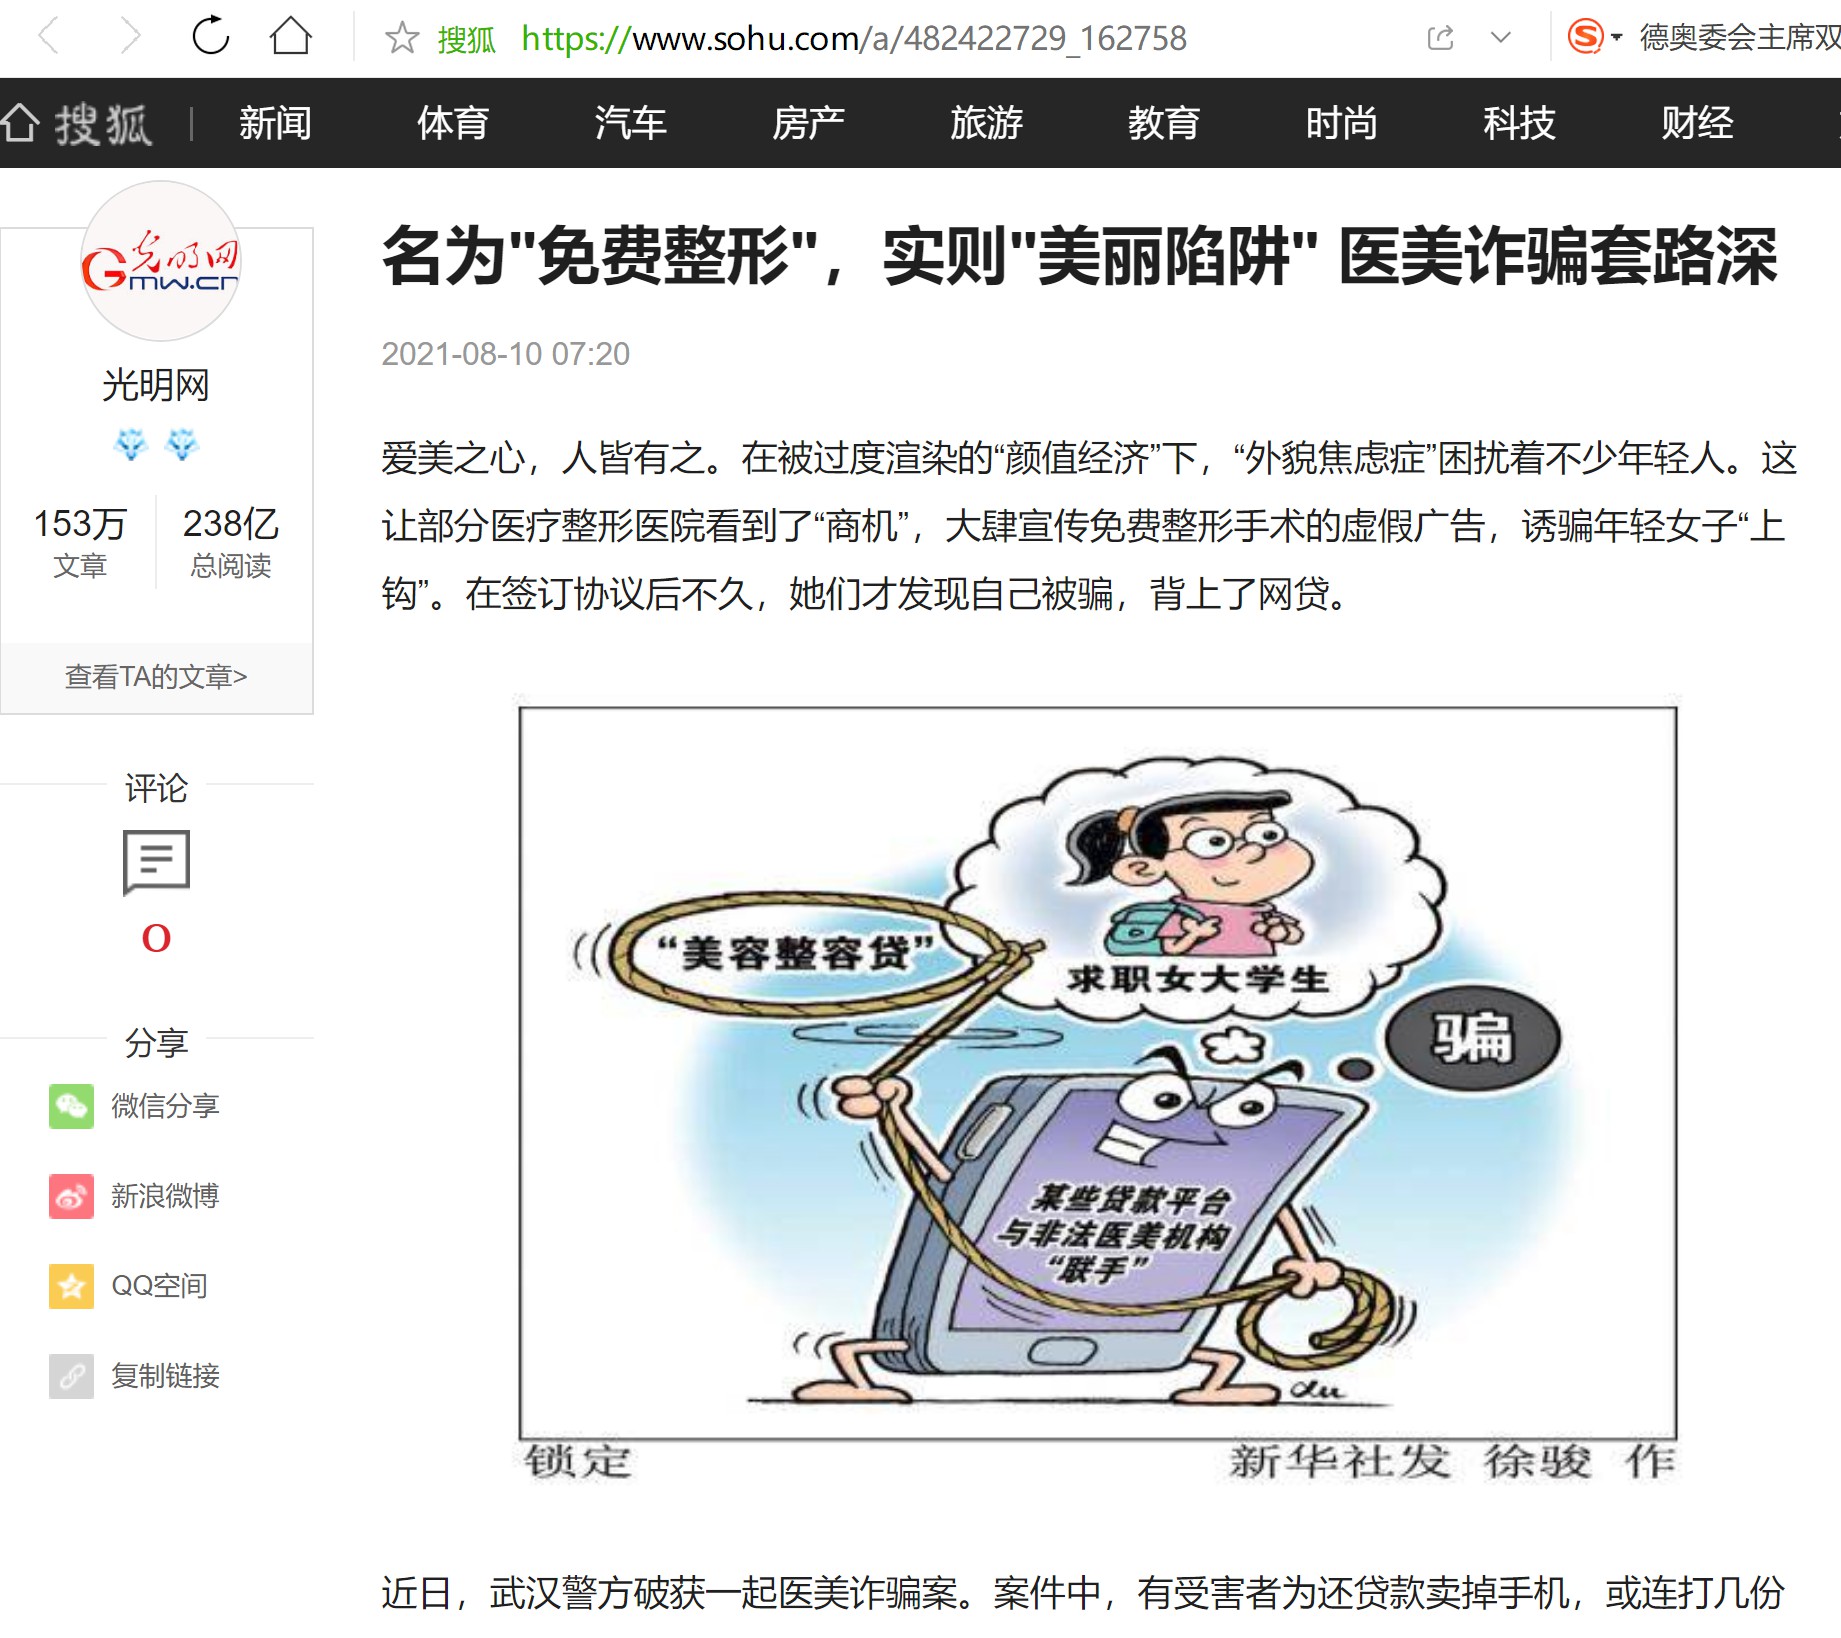The image size is (1841, 1638).
Task: Open the 光明网 author name link
Action: (x=156, y=385)
